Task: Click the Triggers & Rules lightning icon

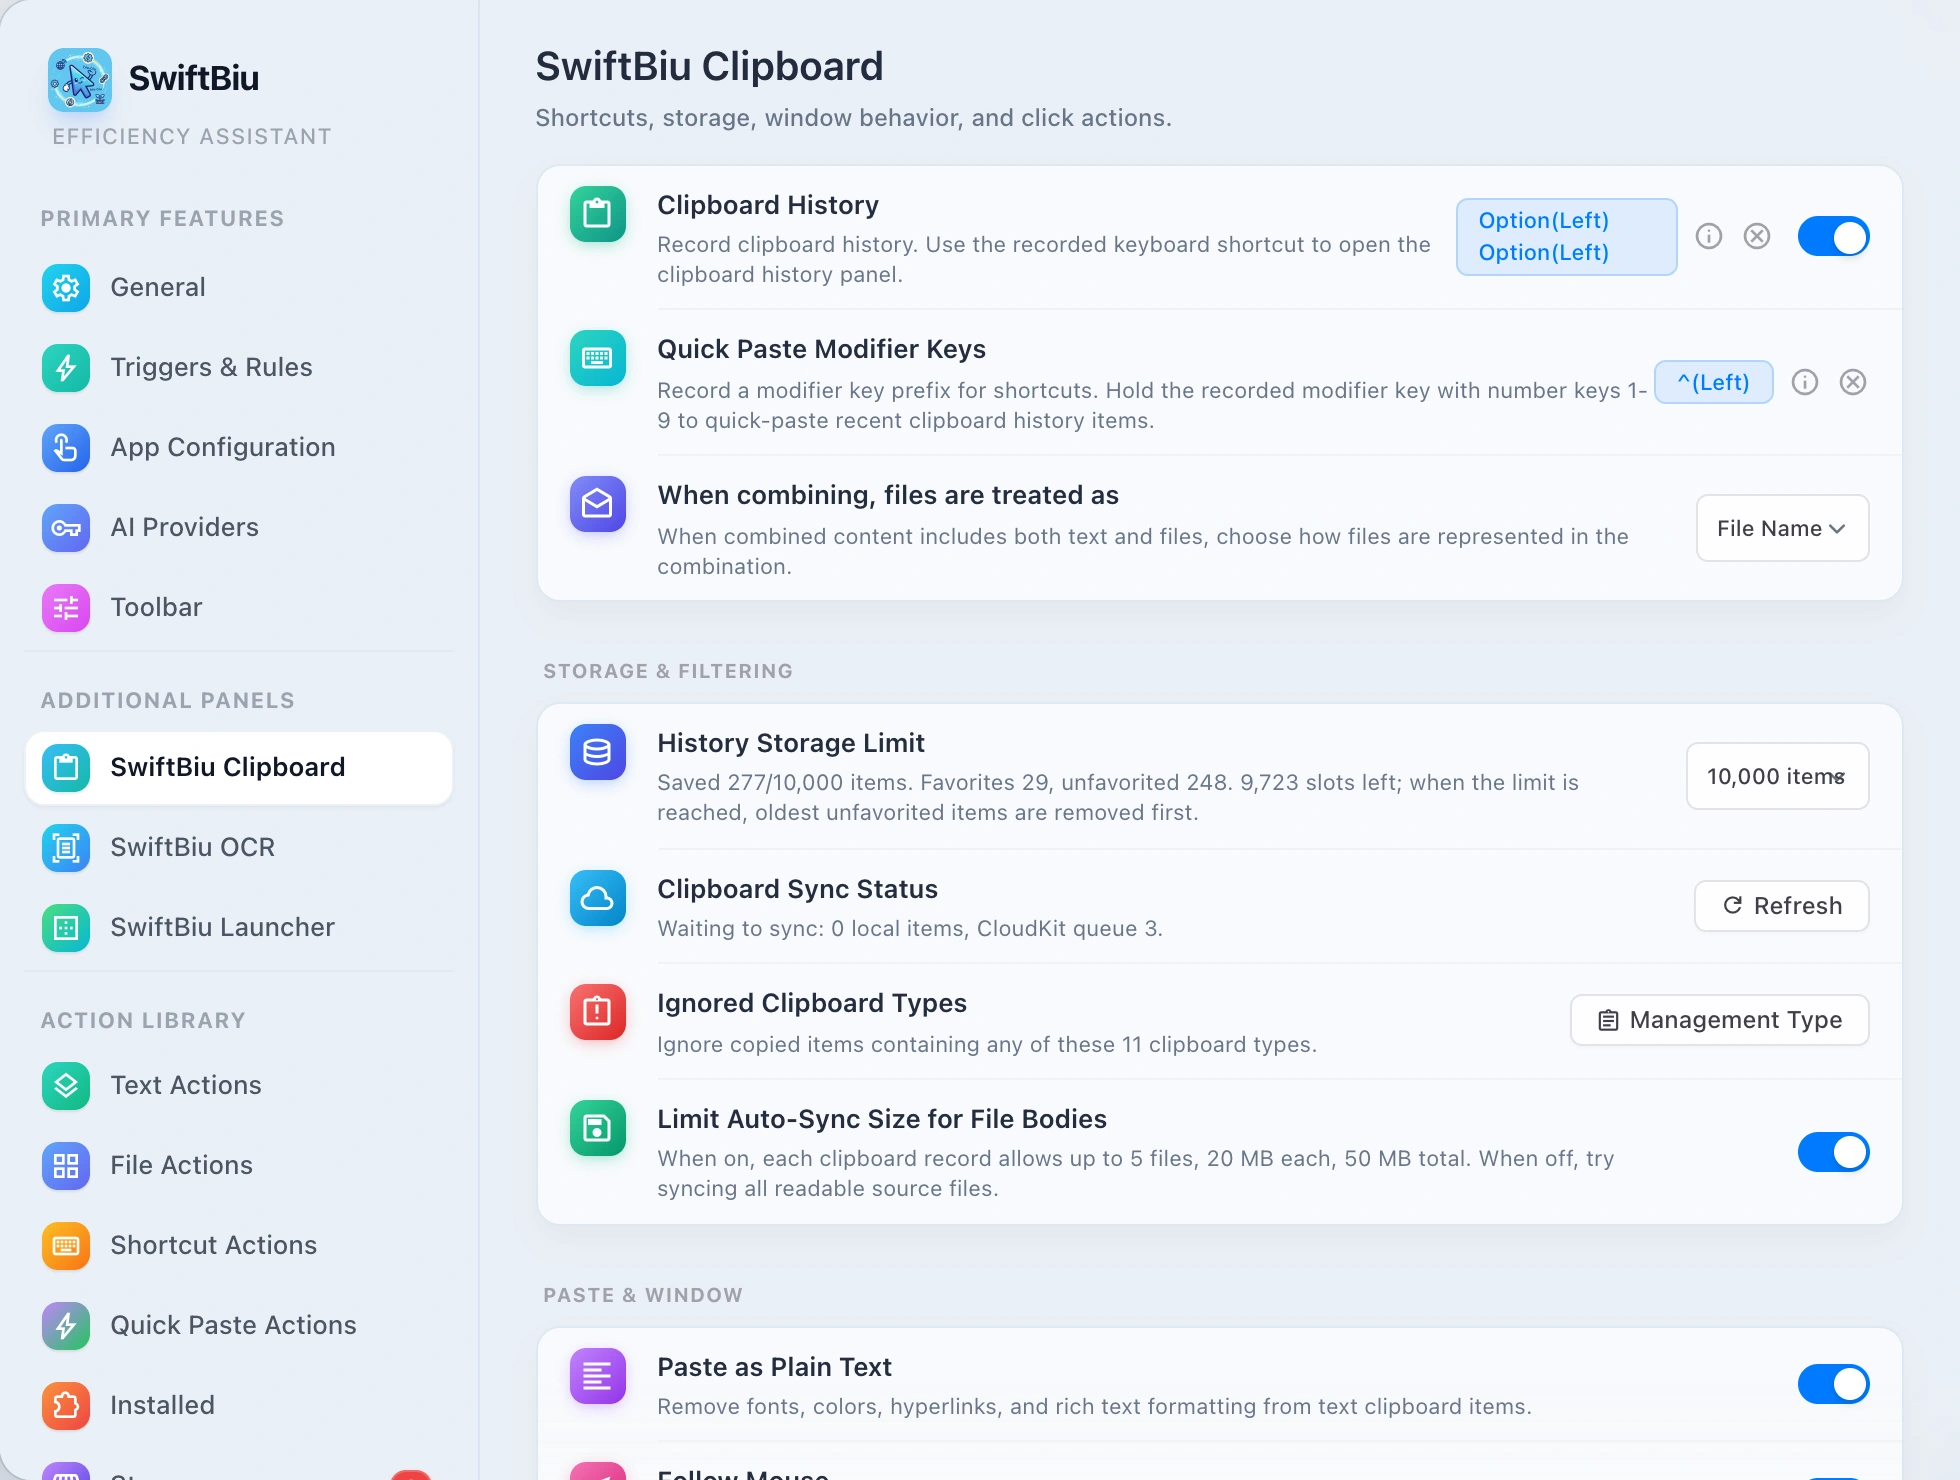Action: (x=66, y=368)
